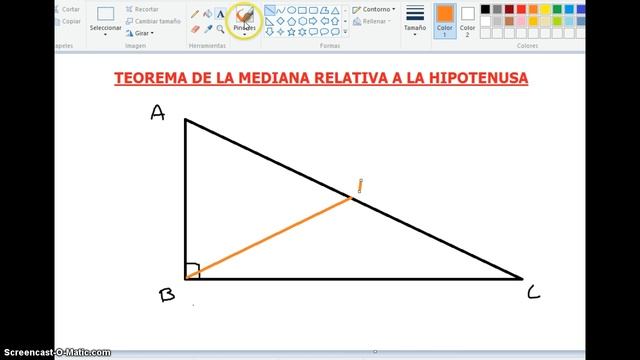Choose the Cloud callout shape
This screenshot has width=640, height=360.
point(335,32)
